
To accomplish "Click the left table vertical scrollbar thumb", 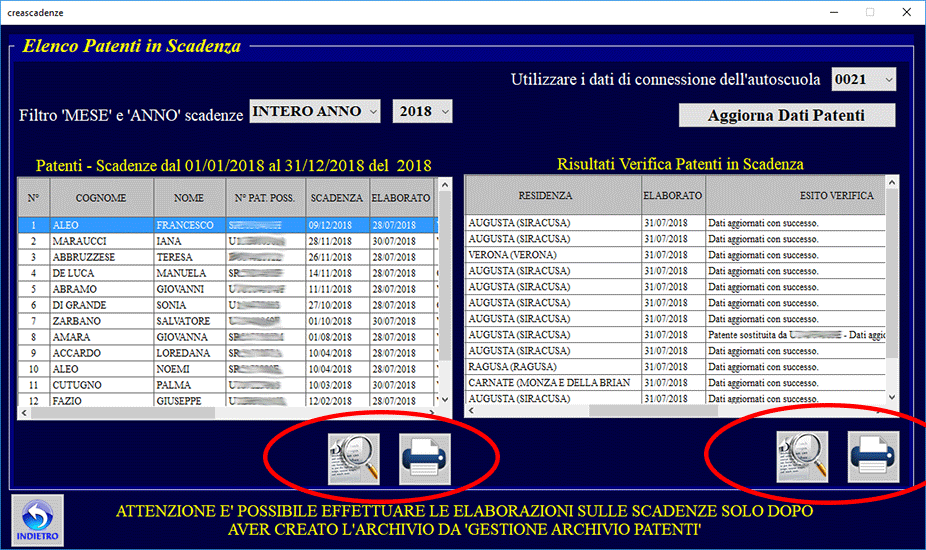I will click(x=445, y=276).
